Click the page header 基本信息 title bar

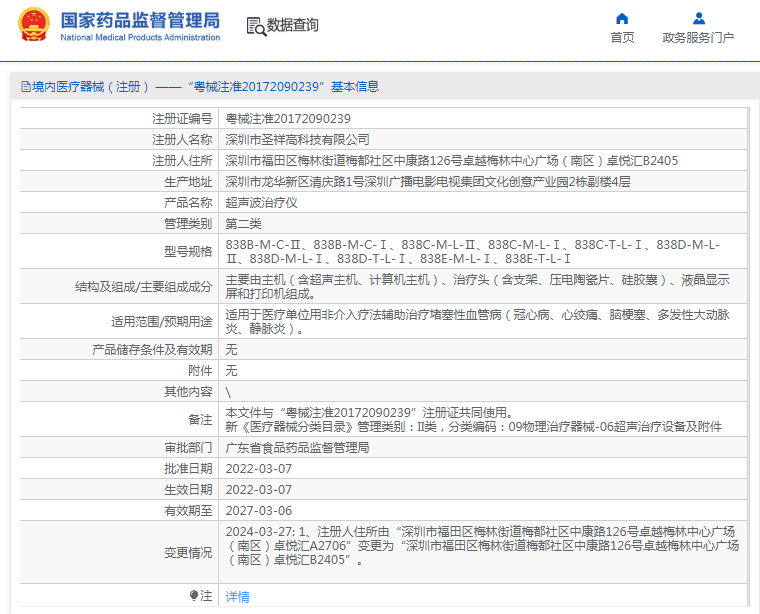(x=200, y=87)
